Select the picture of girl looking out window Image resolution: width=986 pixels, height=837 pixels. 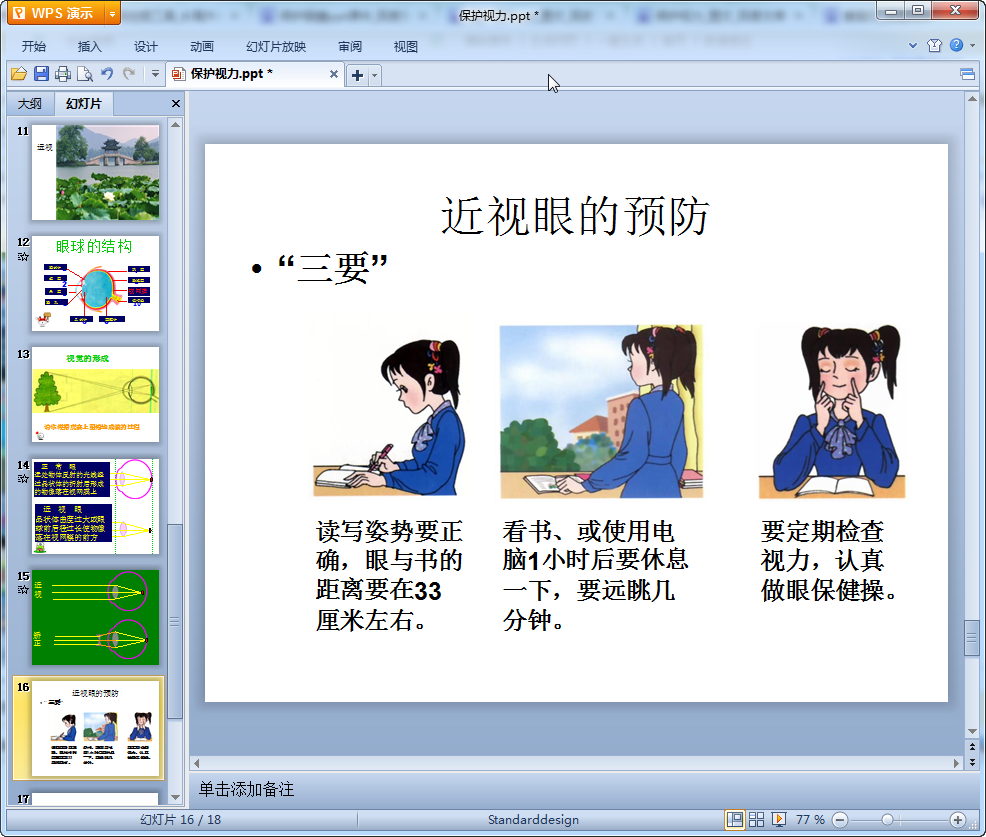601,411
